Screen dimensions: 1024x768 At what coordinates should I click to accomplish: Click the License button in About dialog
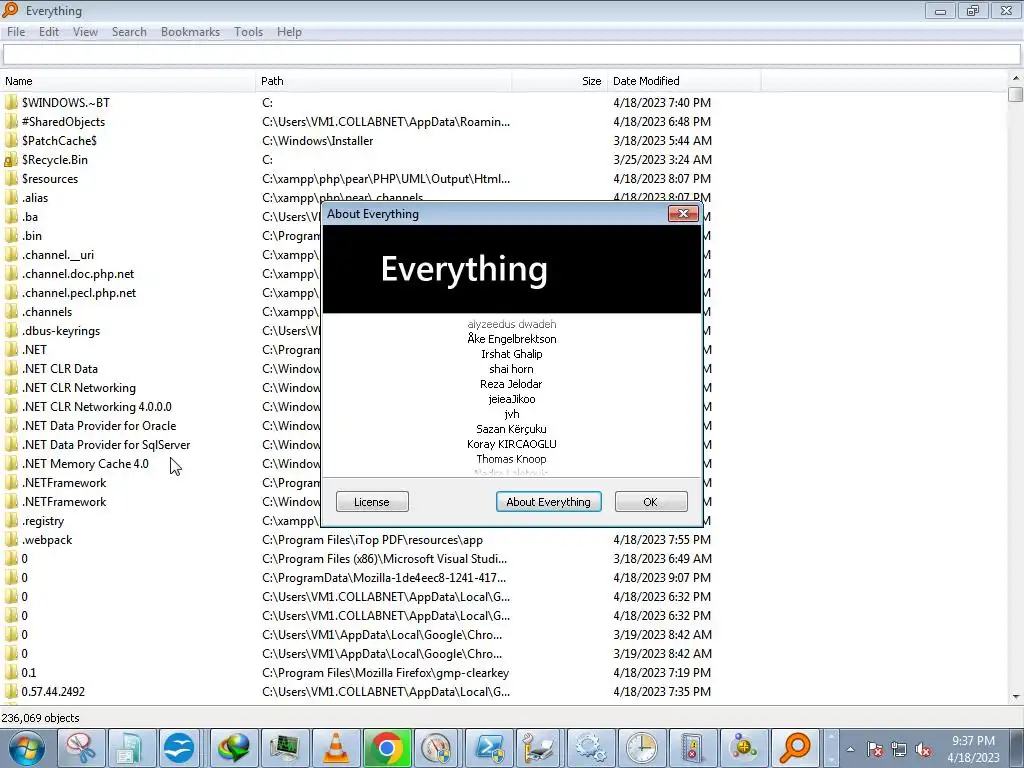point(372,502)
